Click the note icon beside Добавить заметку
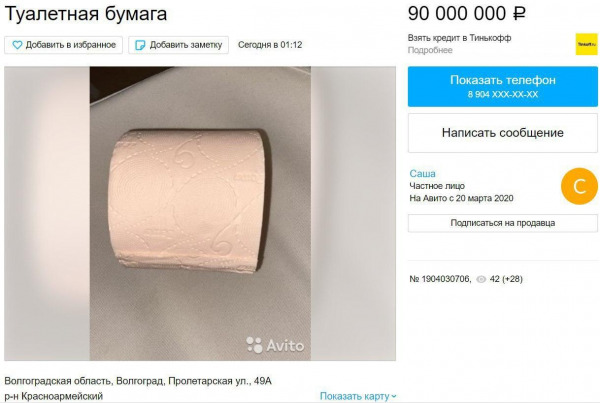 [140, 45]
